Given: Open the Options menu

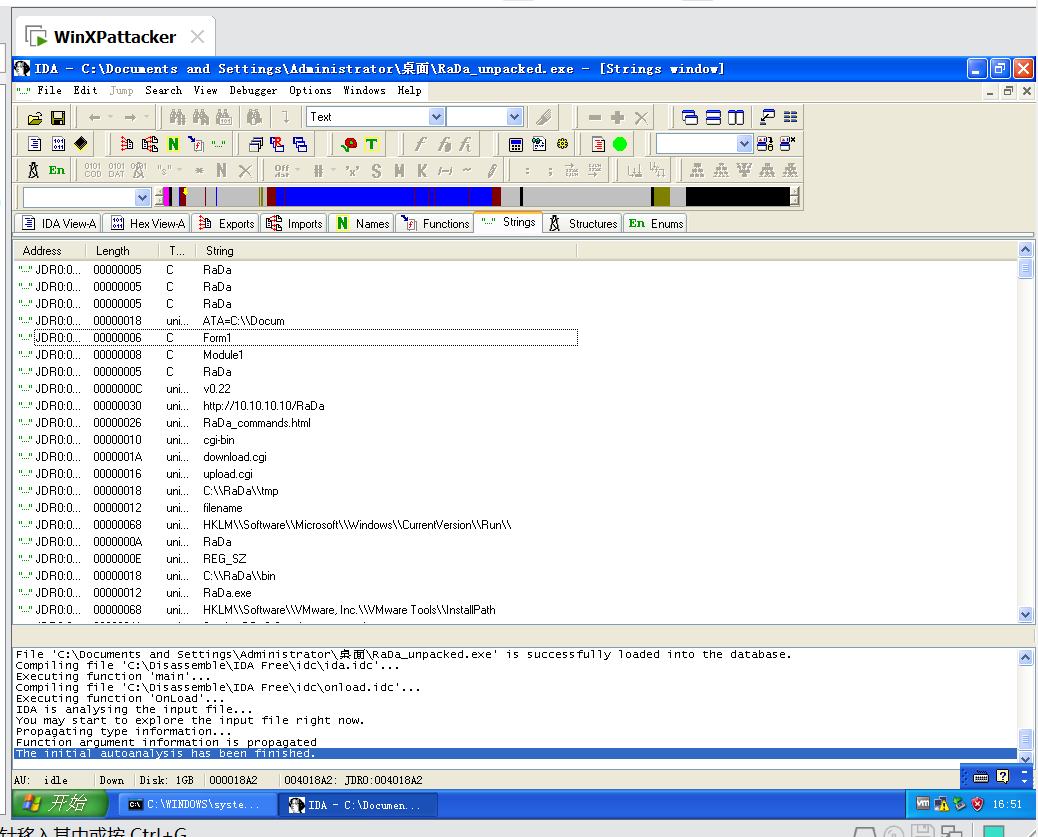Looking at the screenshot, I should [x=310, y=91].
